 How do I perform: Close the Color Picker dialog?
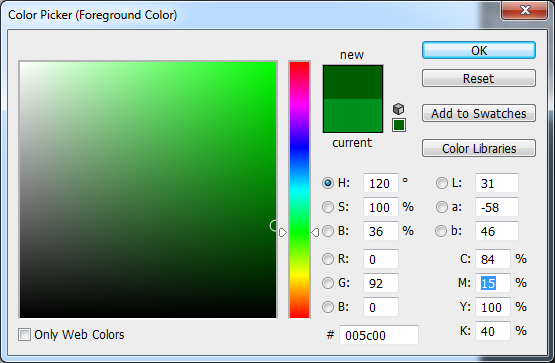(525, 10)
